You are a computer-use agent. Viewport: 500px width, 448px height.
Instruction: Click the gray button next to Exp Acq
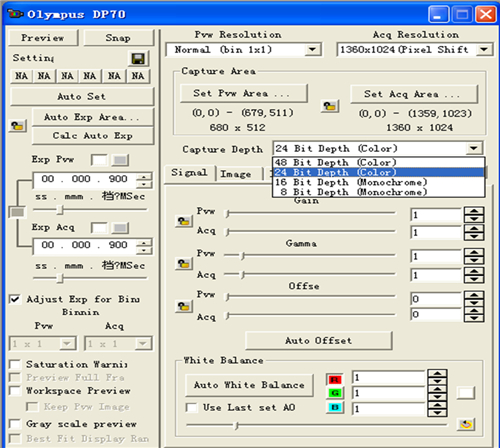click(120, 228)
